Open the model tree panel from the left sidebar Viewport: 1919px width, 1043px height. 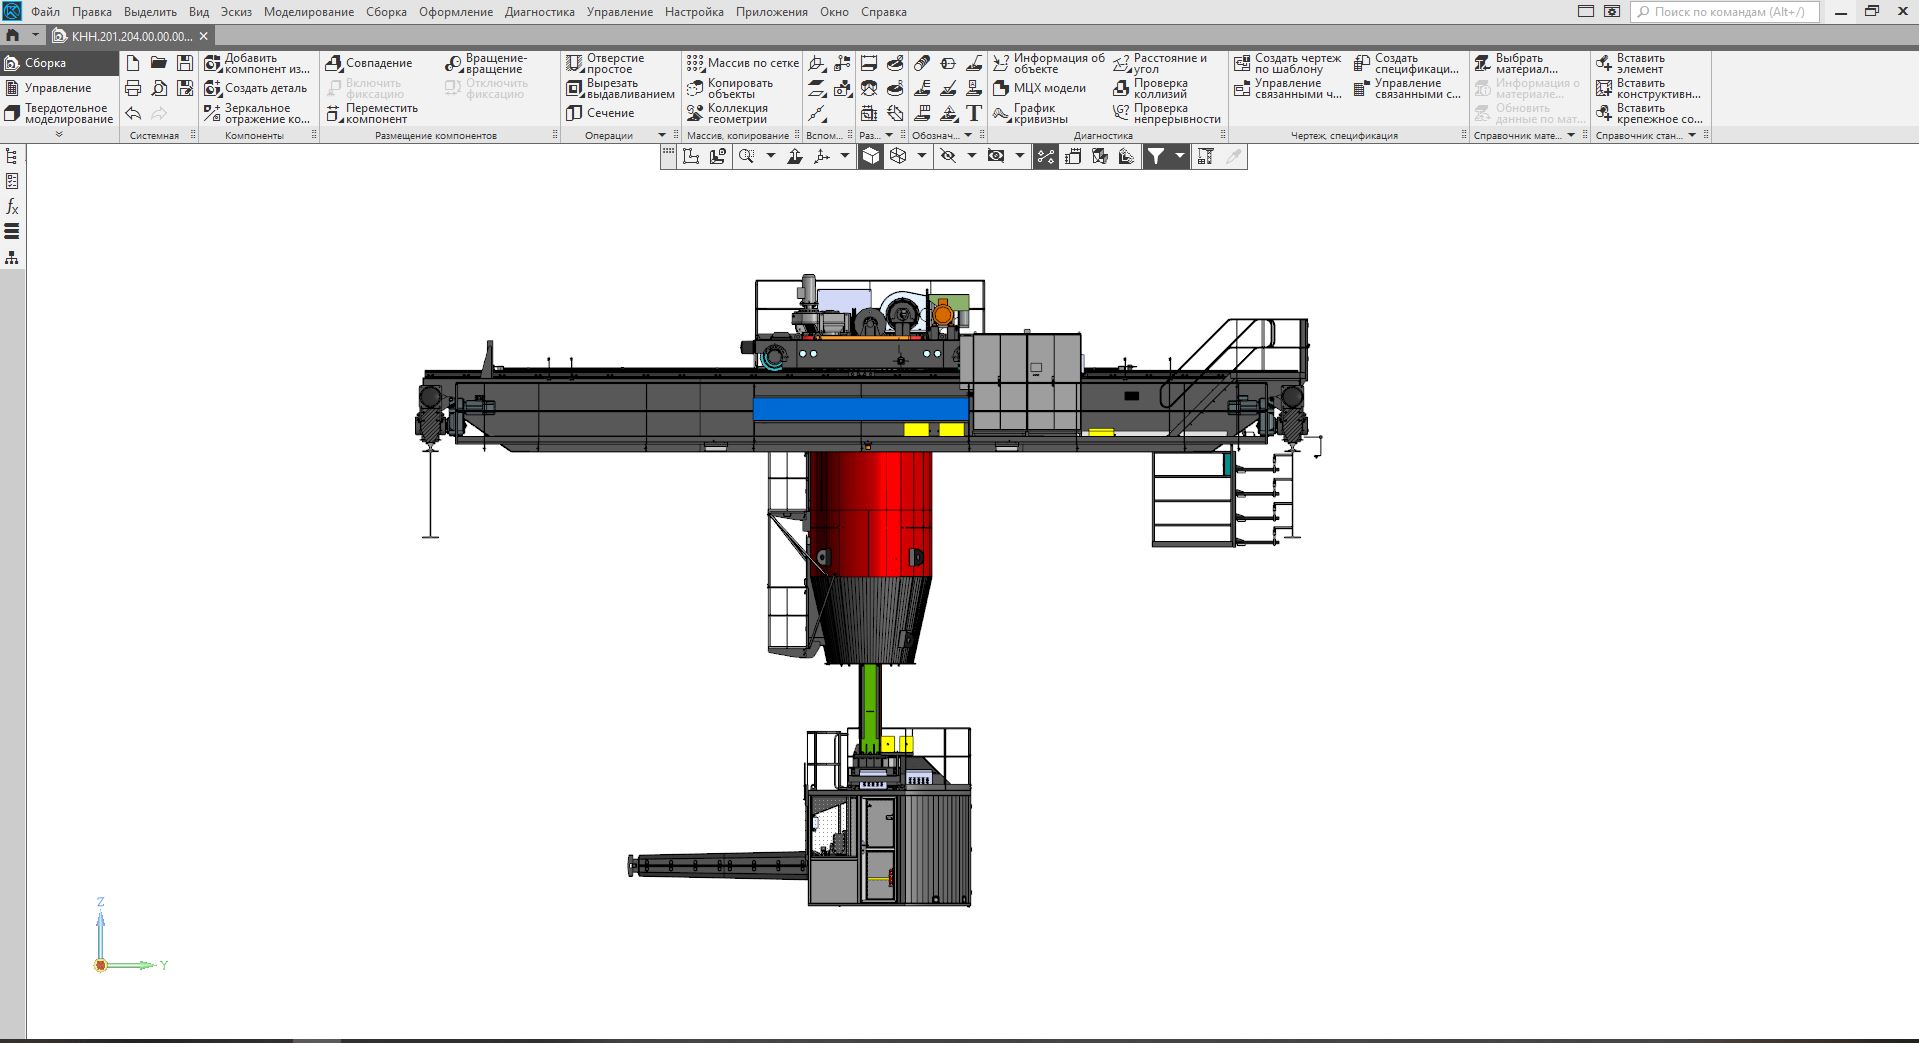tap(12, 156)
